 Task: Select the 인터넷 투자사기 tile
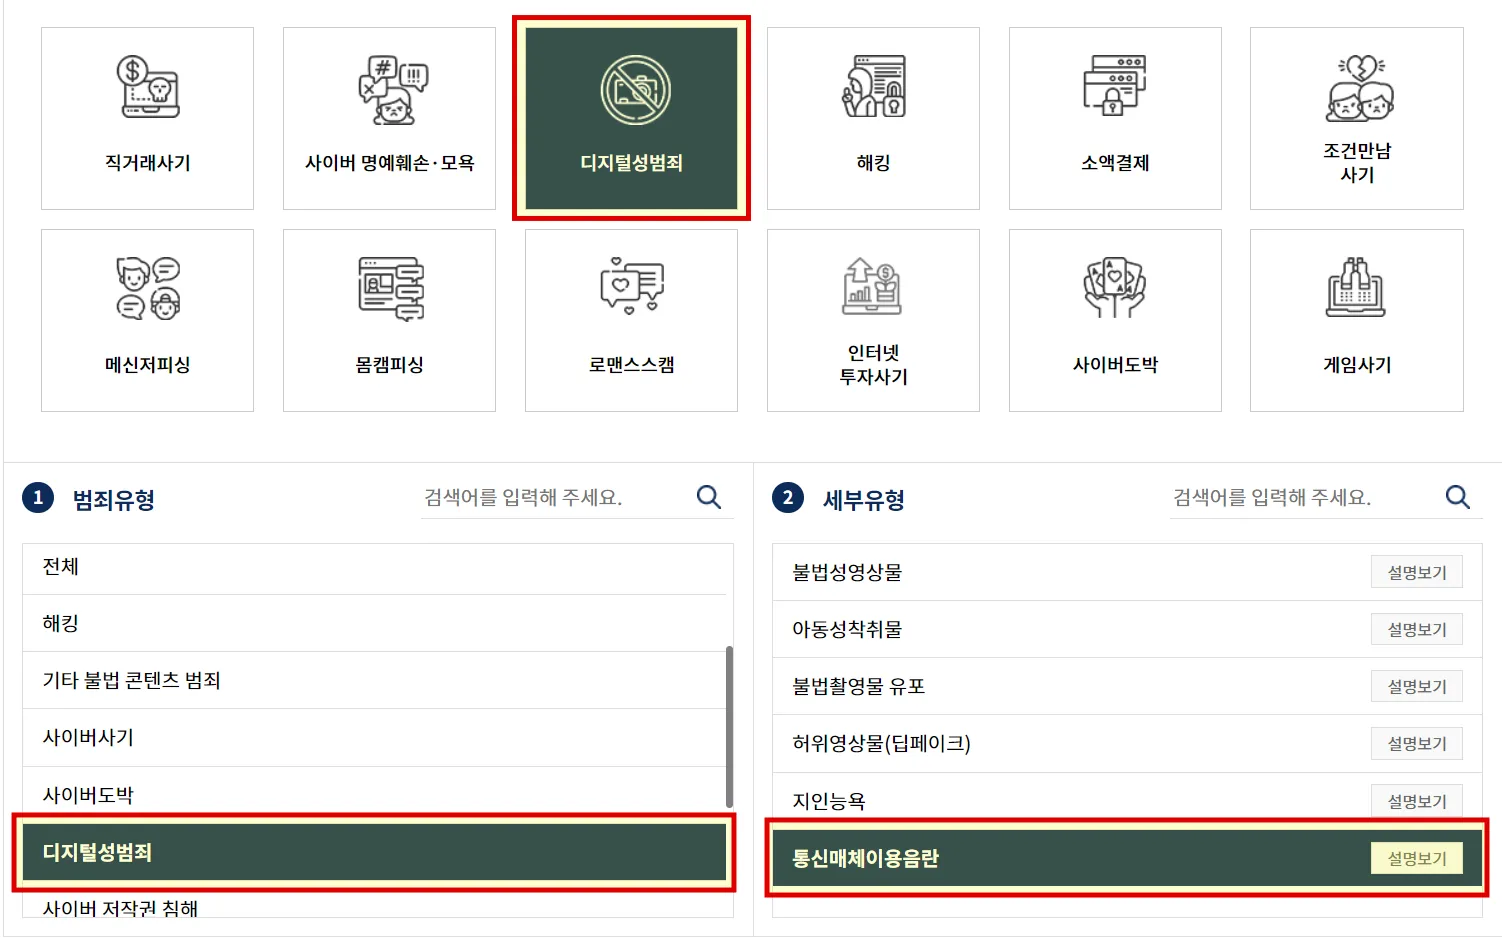(x=873, y=320)
